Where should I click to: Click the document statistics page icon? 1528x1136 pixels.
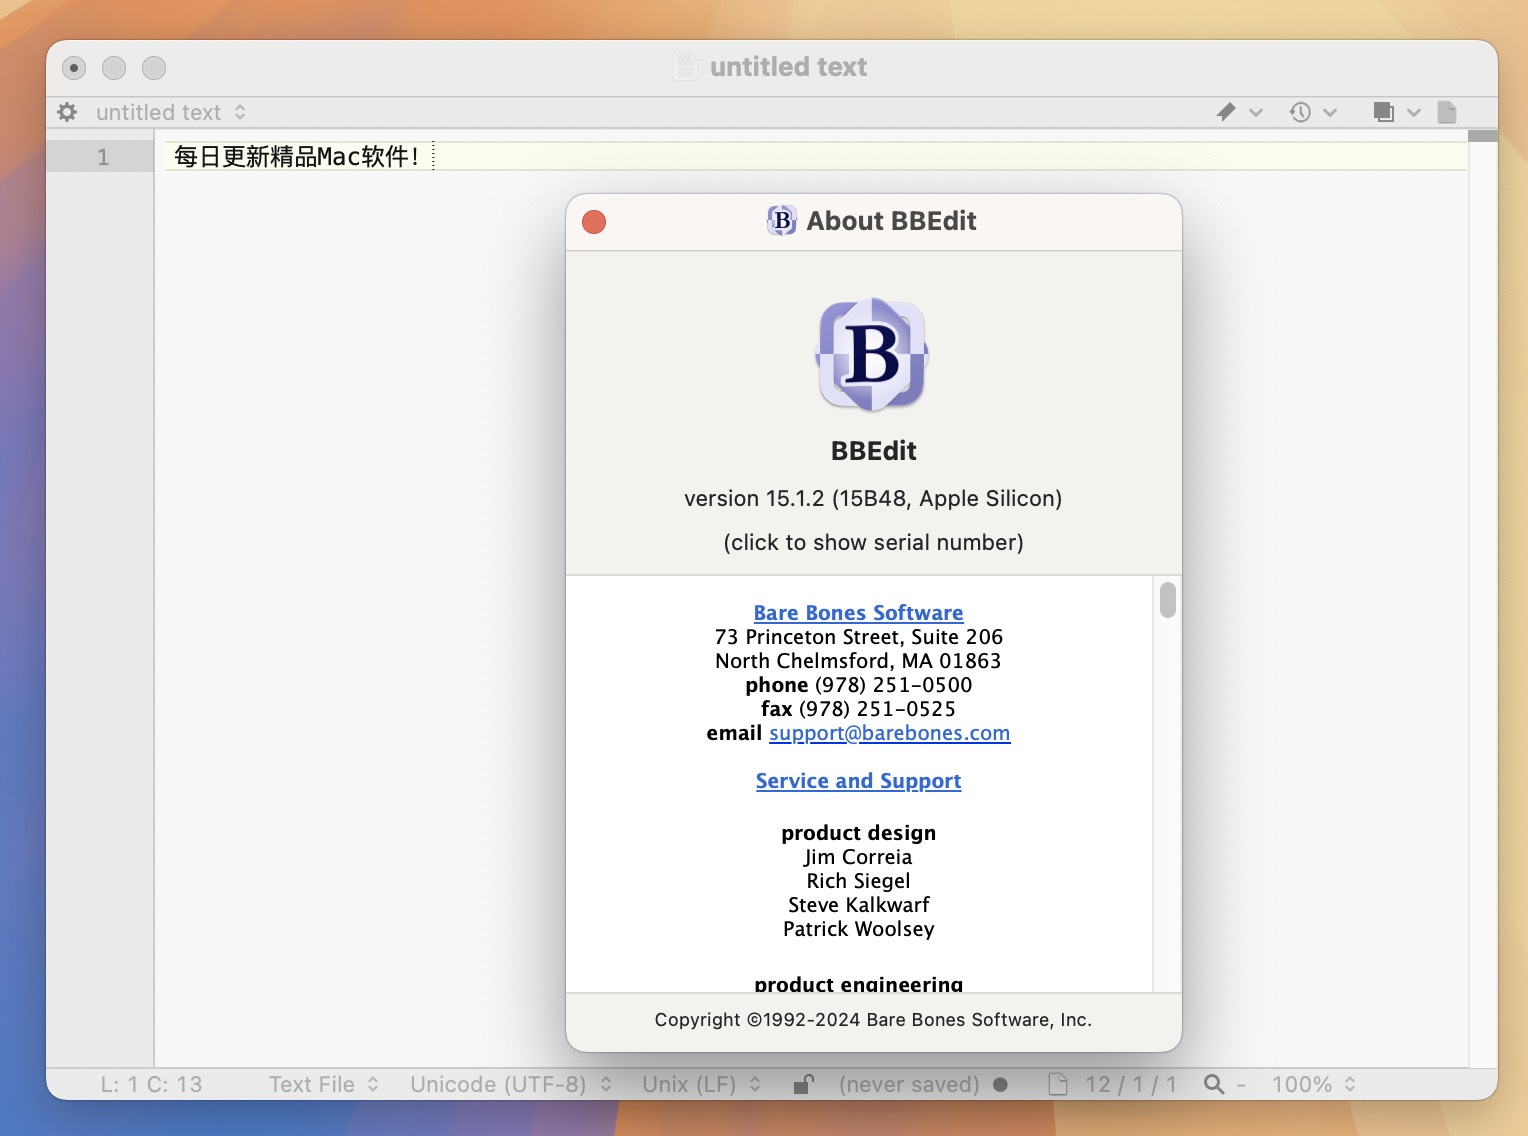(1057, 1084)
